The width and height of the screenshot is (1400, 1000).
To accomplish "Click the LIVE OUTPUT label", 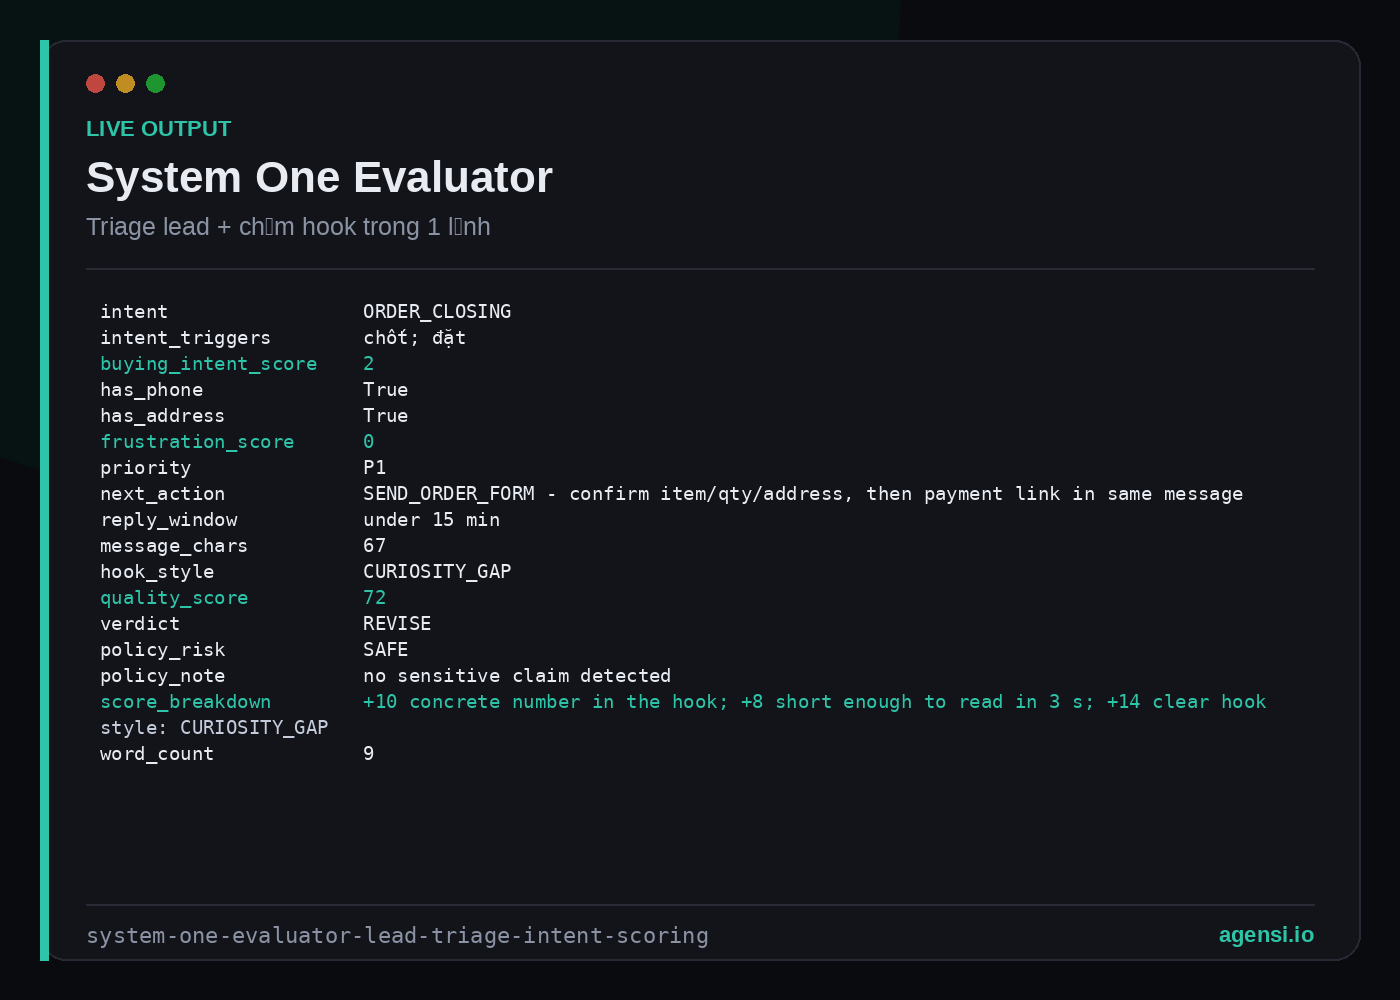I will click(159, 129).
